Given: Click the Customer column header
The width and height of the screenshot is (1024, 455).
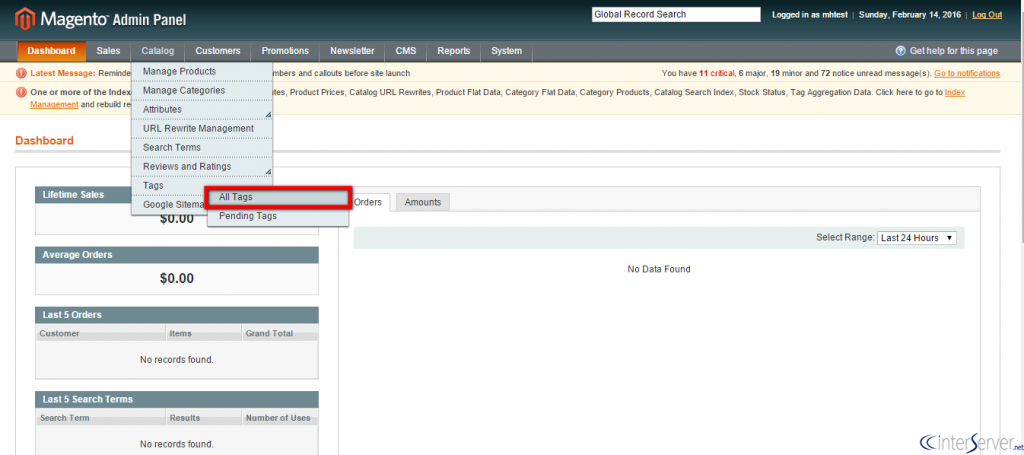Looking at the screenshot, I should tap(101, 334).
